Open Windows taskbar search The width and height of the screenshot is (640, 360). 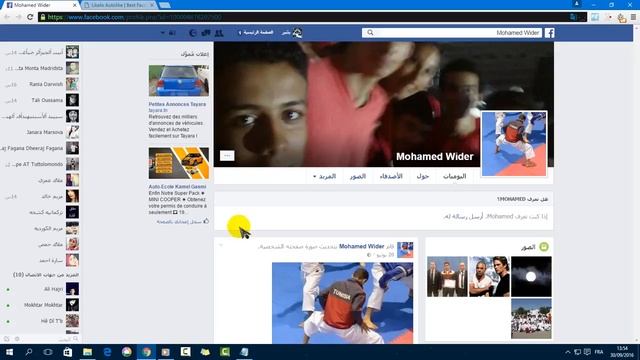coord(29,352)
